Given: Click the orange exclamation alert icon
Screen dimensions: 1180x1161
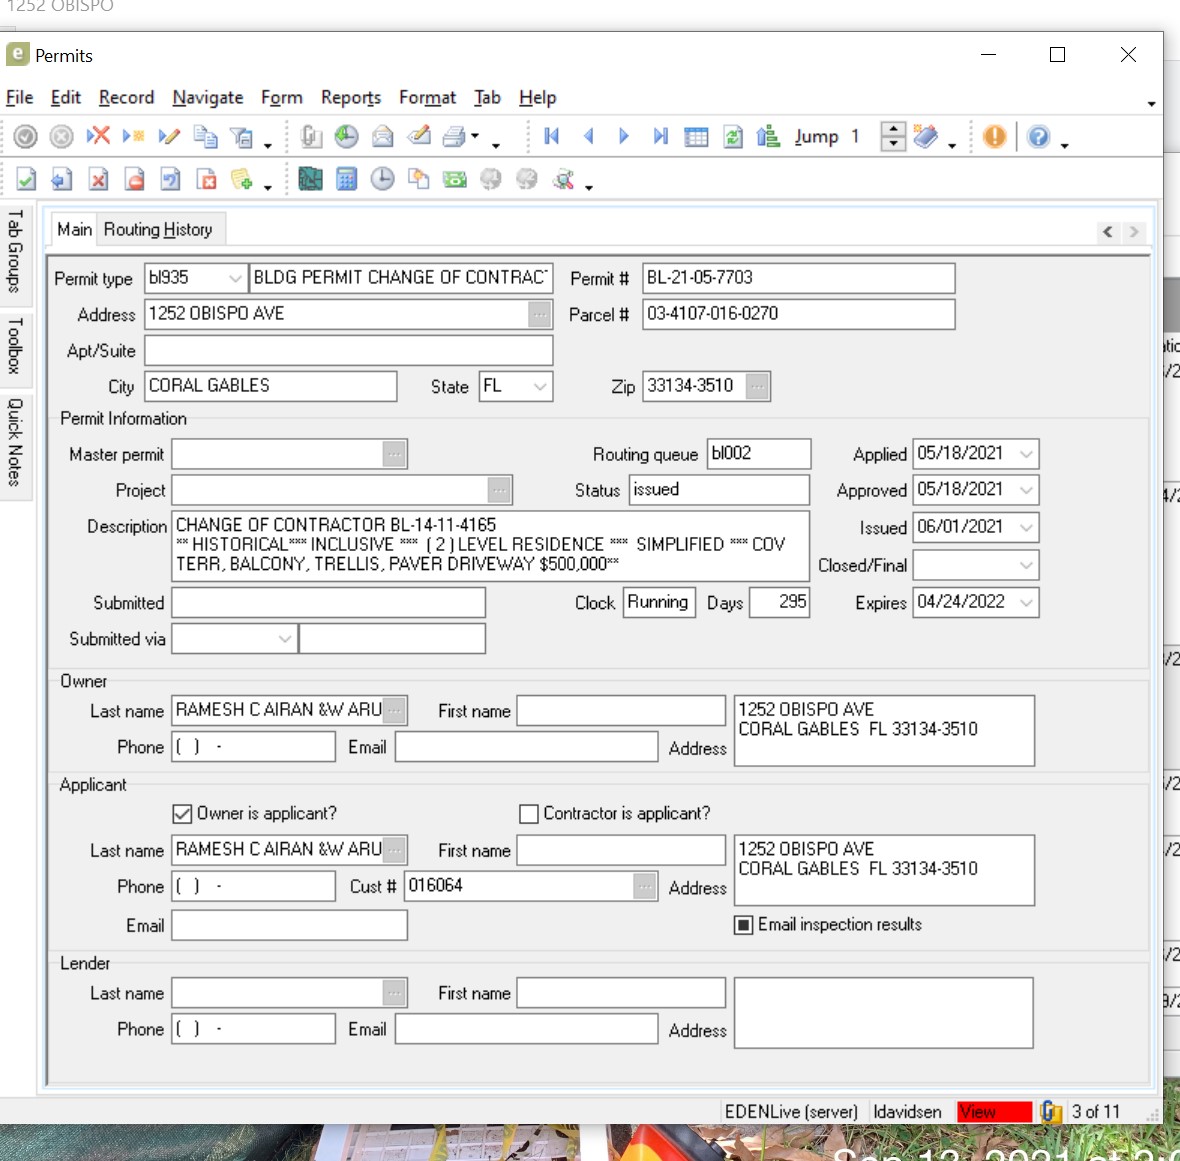Looking at the screenshot, I should pos(994,137).
